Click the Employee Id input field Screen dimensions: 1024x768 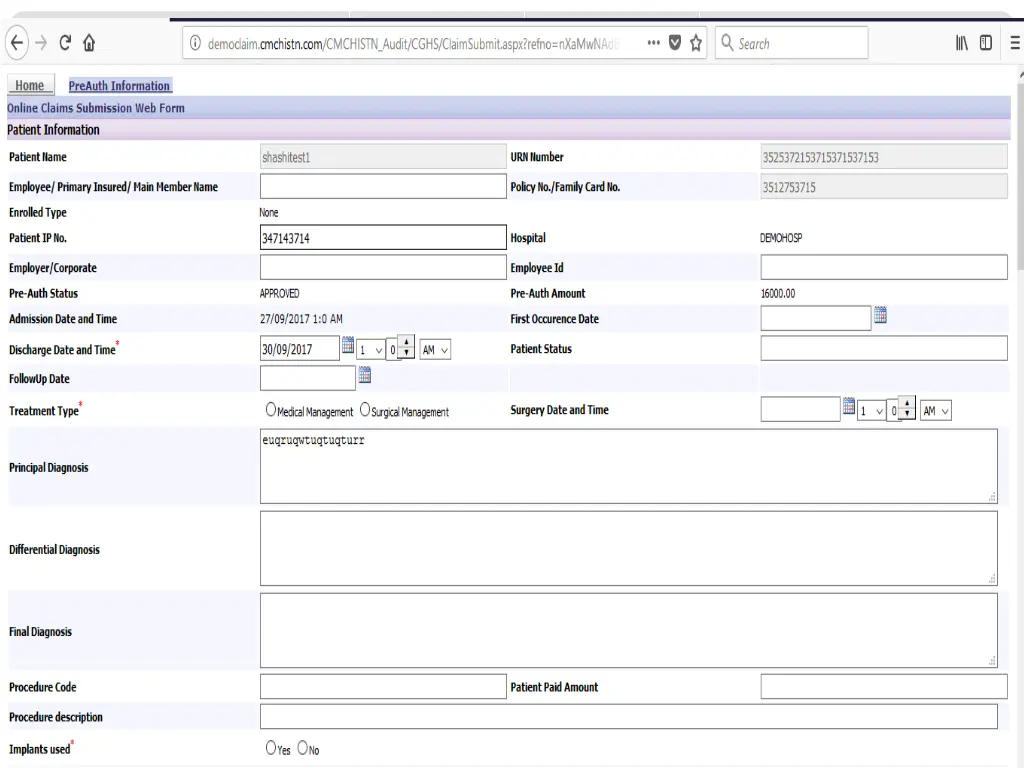[x=884, y=268]
